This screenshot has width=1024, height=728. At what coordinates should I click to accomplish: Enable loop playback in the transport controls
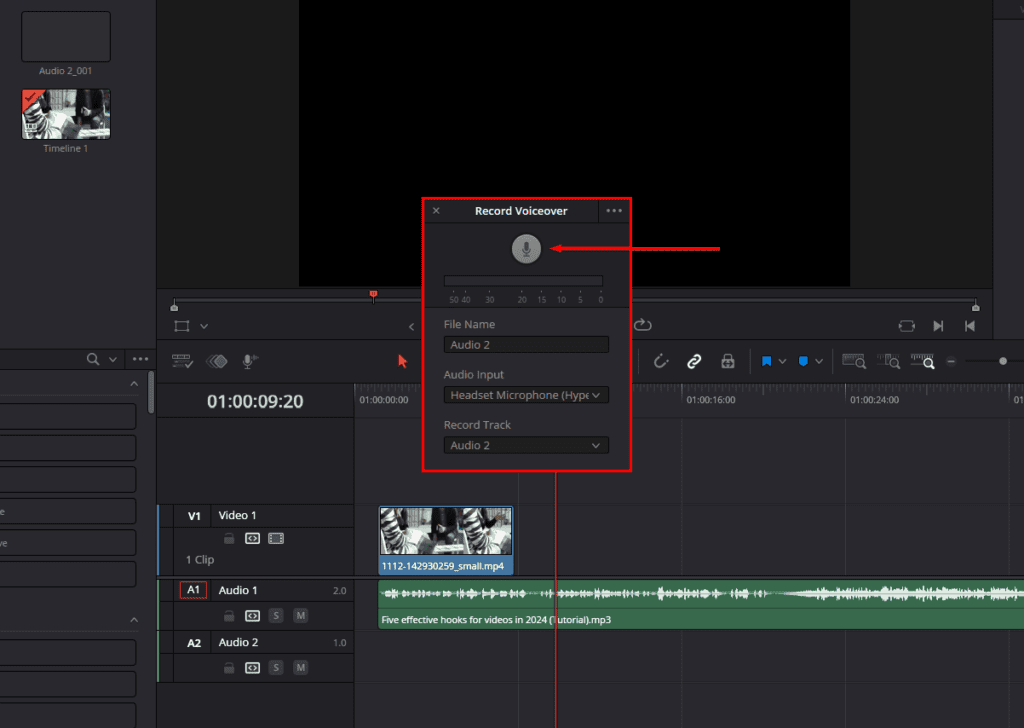pos(643,325)
